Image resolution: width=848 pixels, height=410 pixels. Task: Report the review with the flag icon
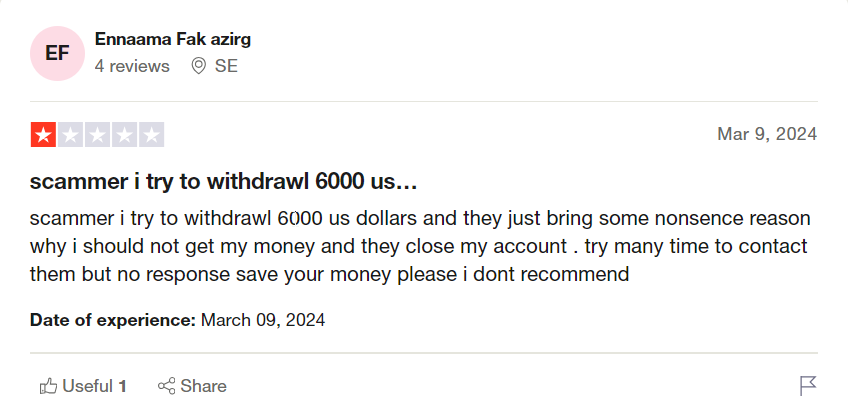pos(808,386)
